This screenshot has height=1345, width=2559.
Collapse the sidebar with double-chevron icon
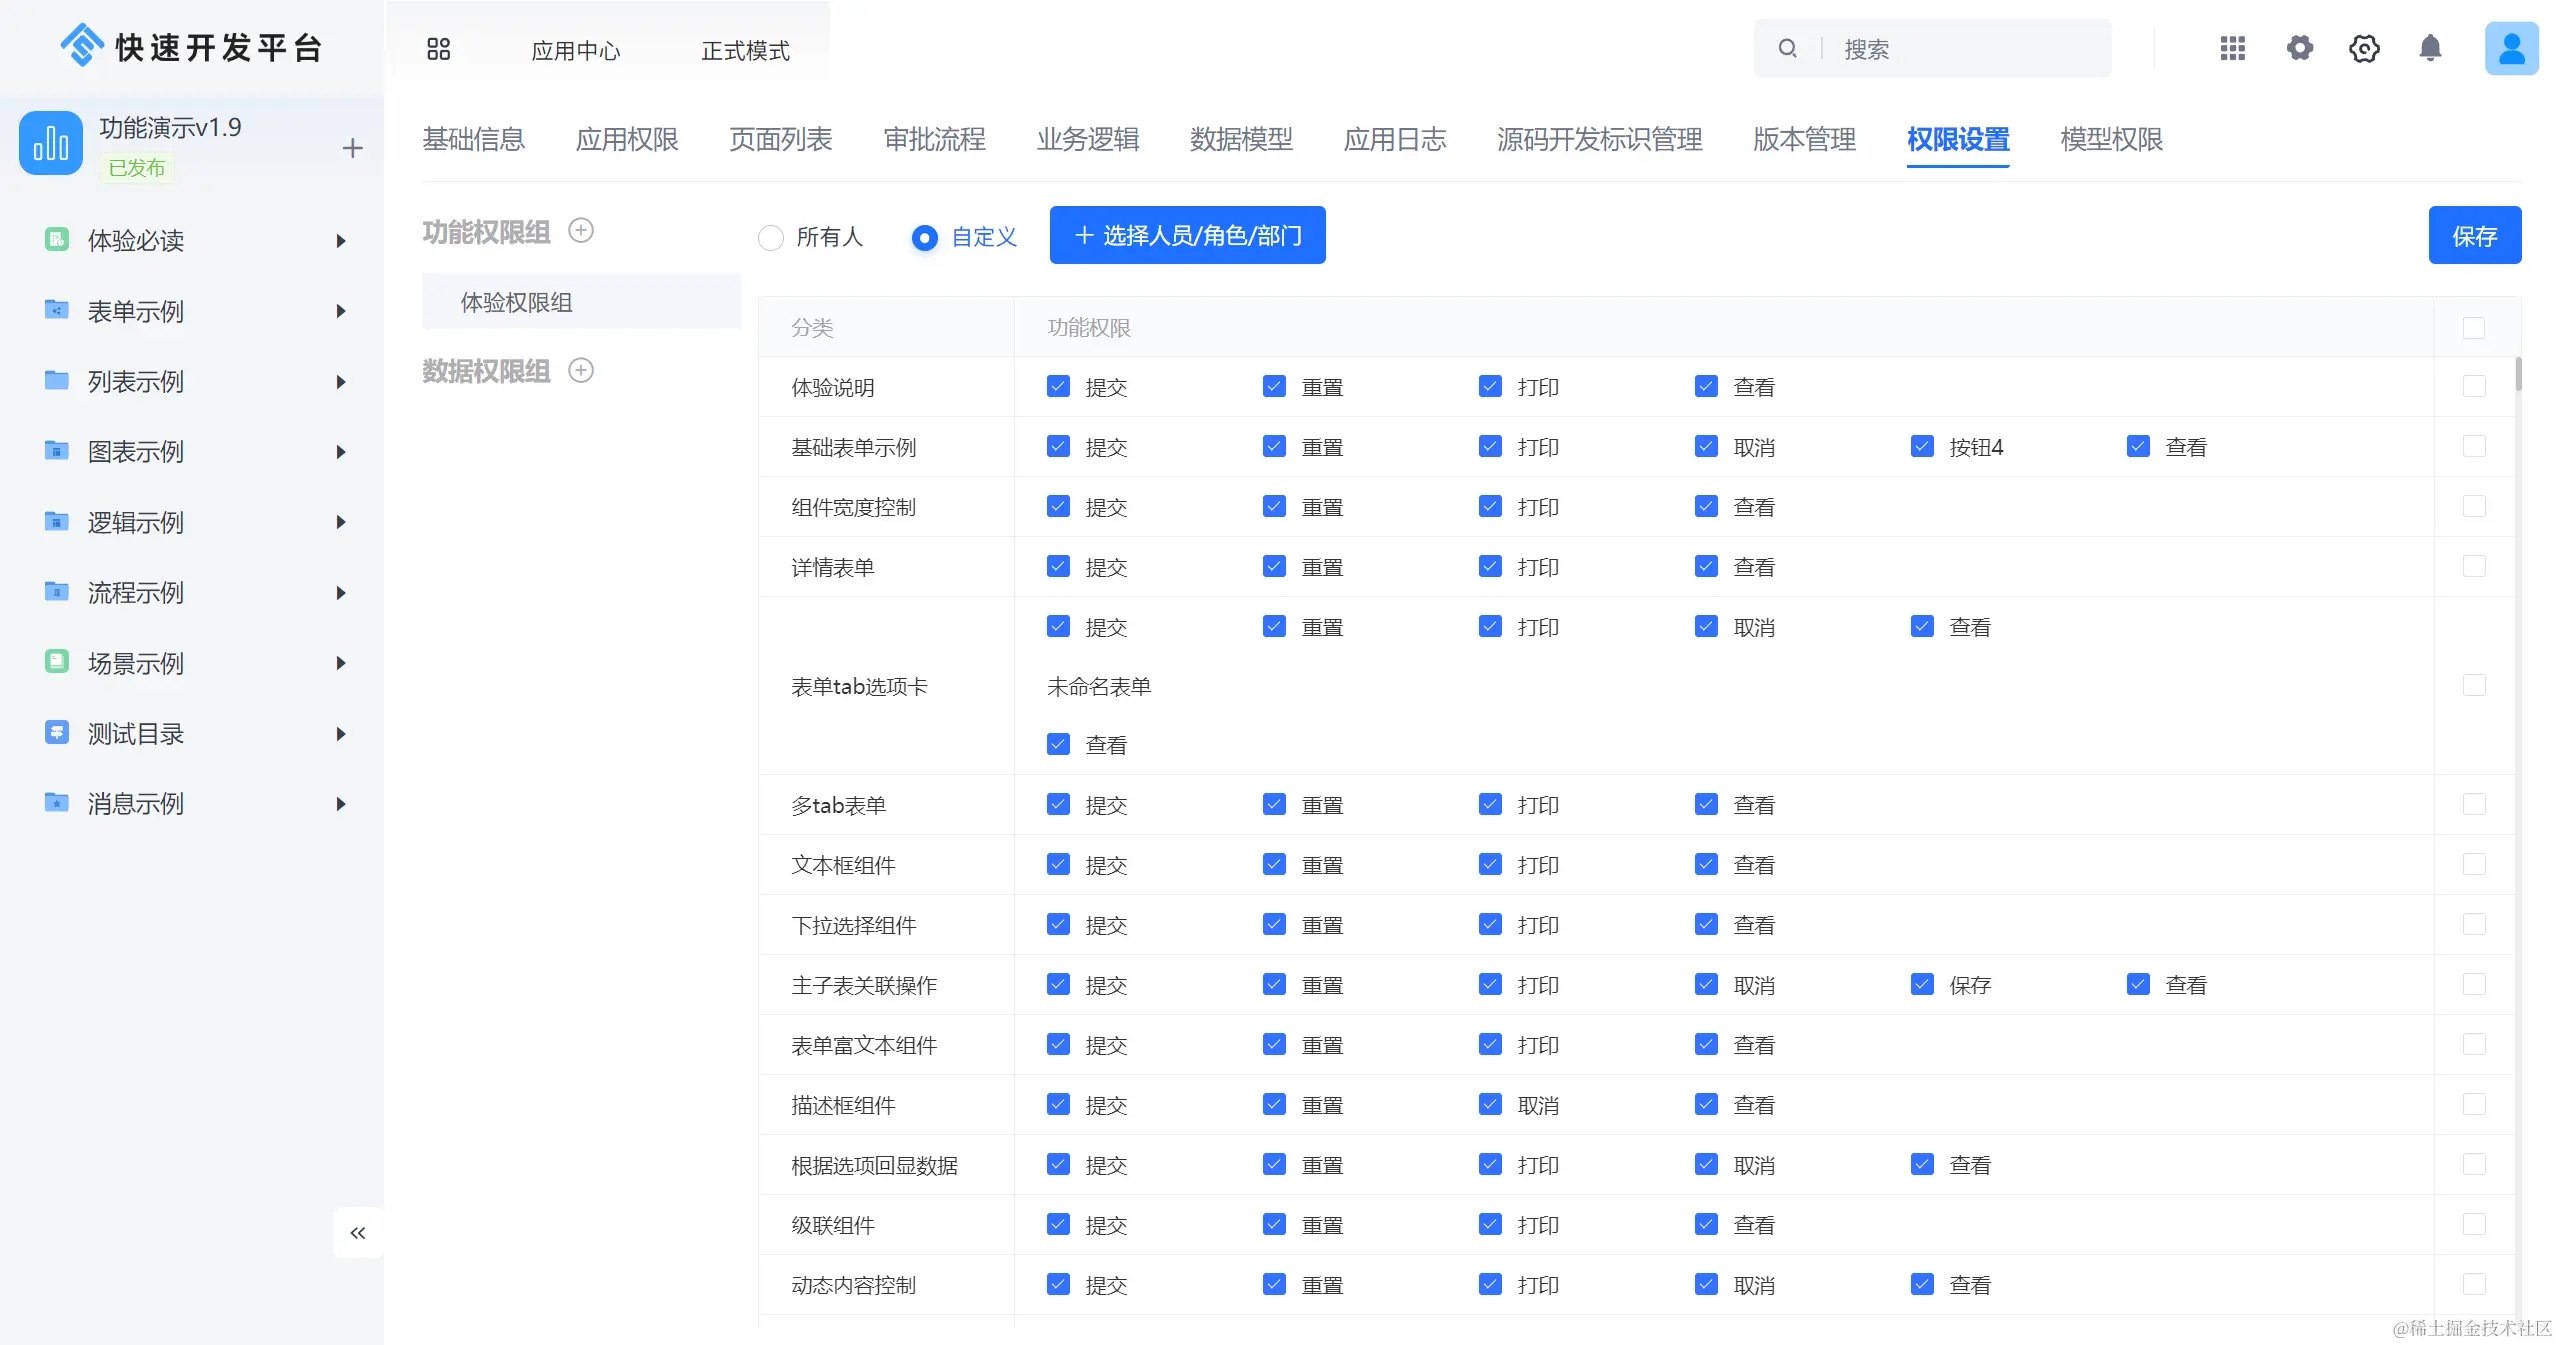pyautogui.click(x=357, y=1233)
